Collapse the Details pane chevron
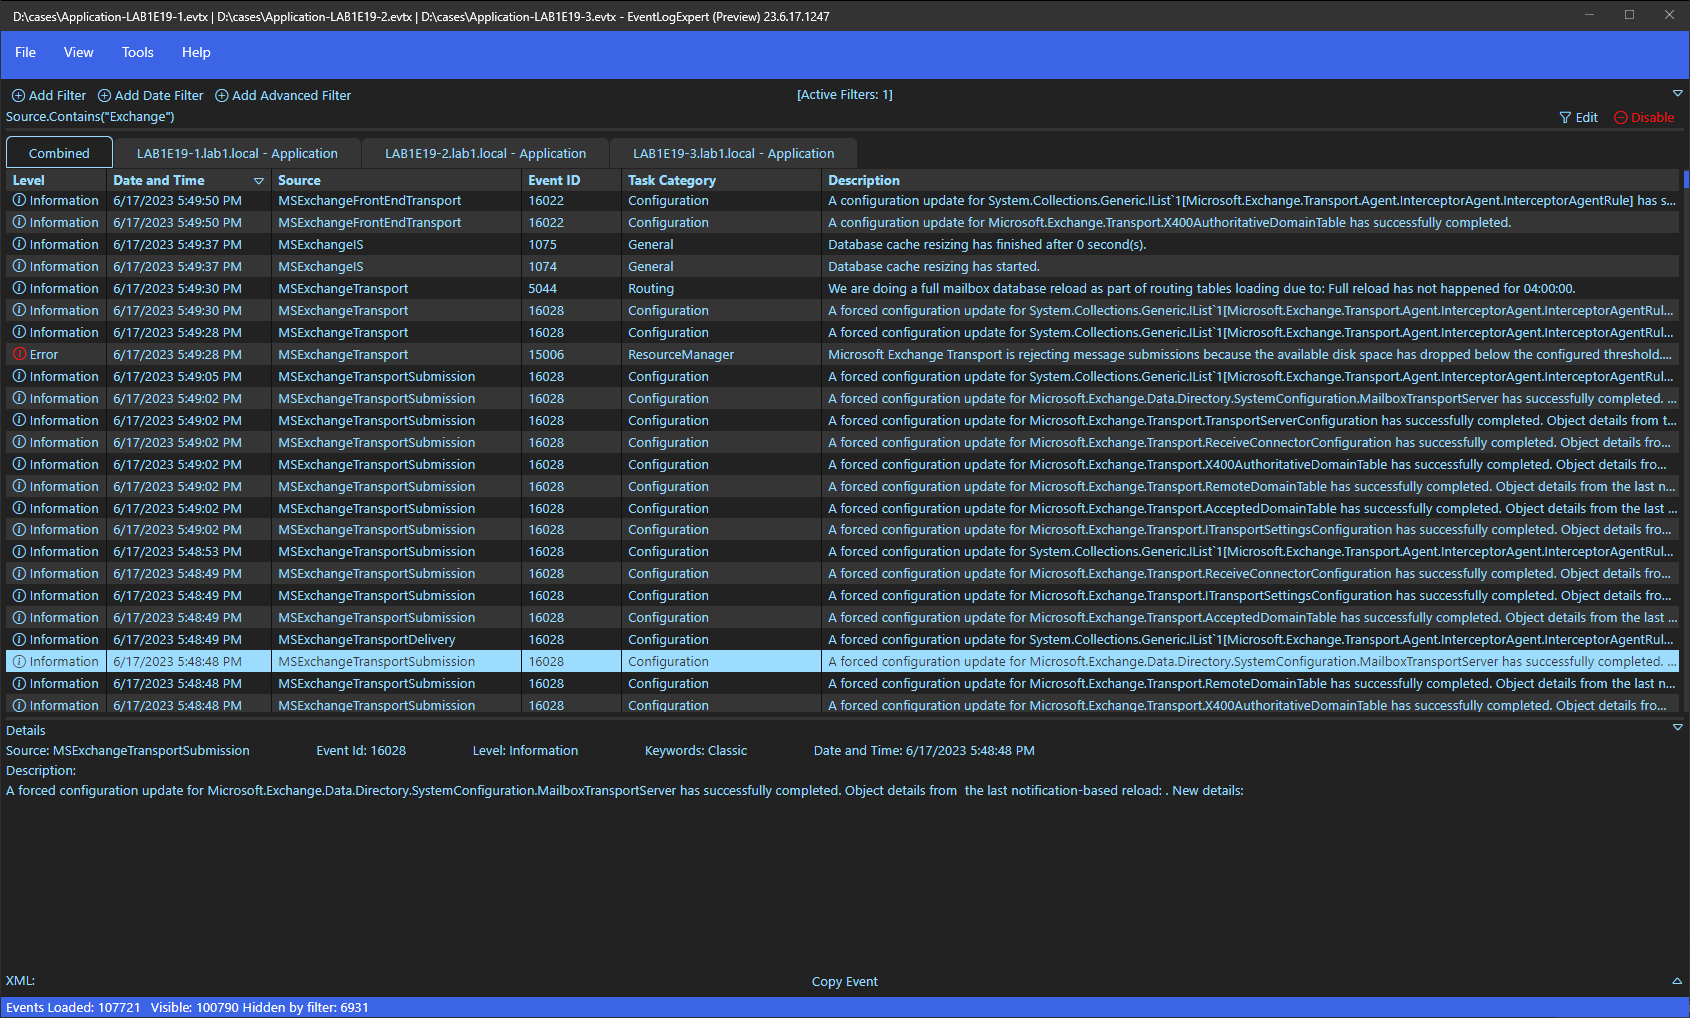Image resolution: width=1690 pixels, height=1018 pixels. [x=1678, y=727]
